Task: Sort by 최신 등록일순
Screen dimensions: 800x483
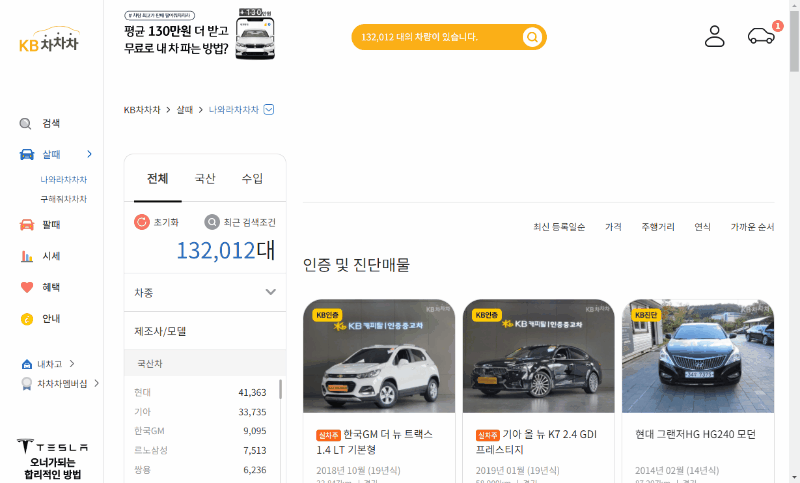Action: click(559, 227)
